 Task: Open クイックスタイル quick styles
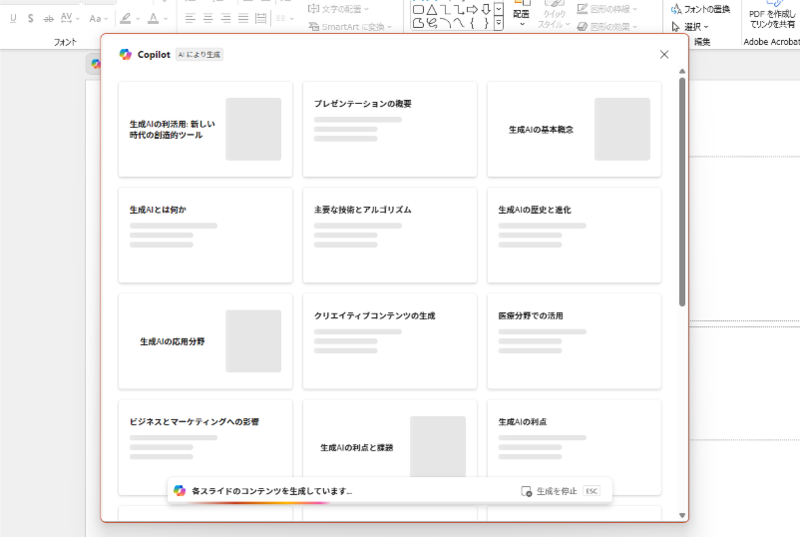[x=554, y=15]
